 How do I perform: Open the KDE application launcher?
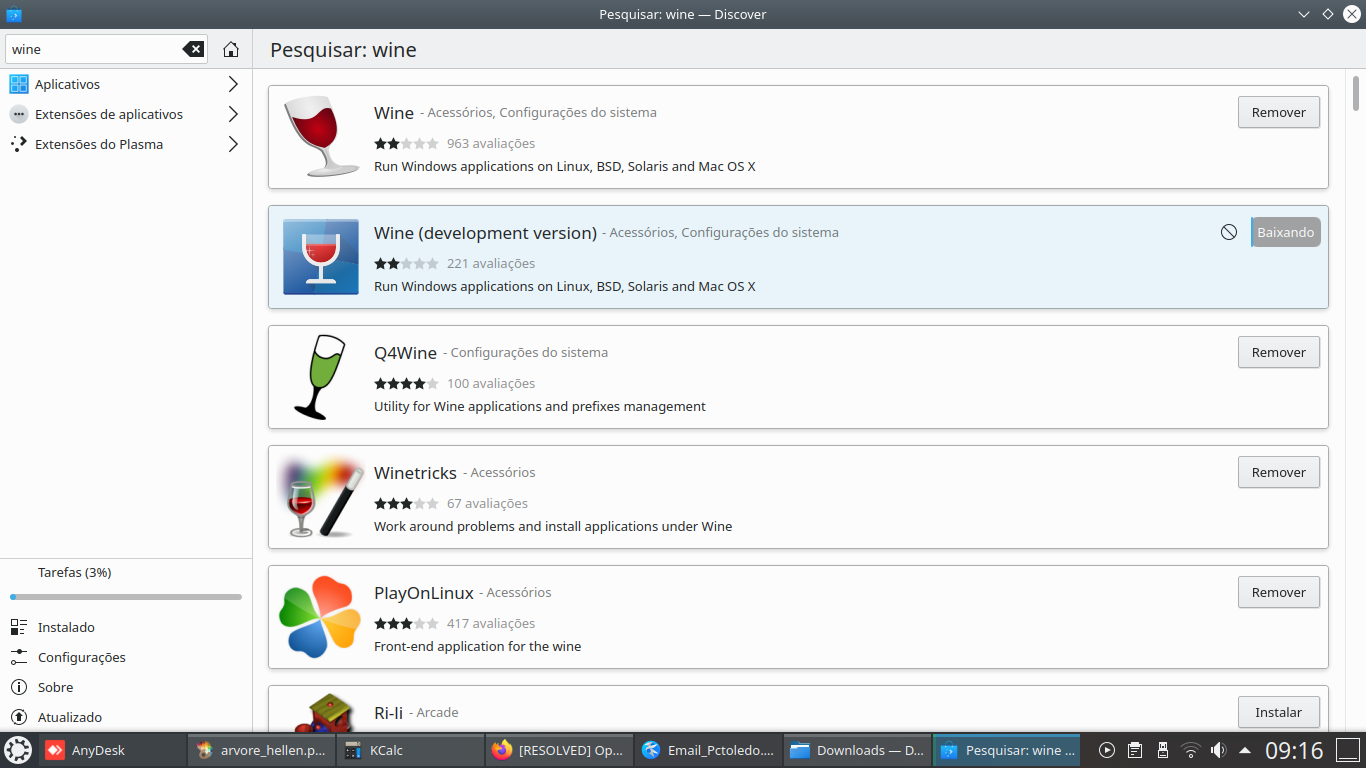click(18, 750)
